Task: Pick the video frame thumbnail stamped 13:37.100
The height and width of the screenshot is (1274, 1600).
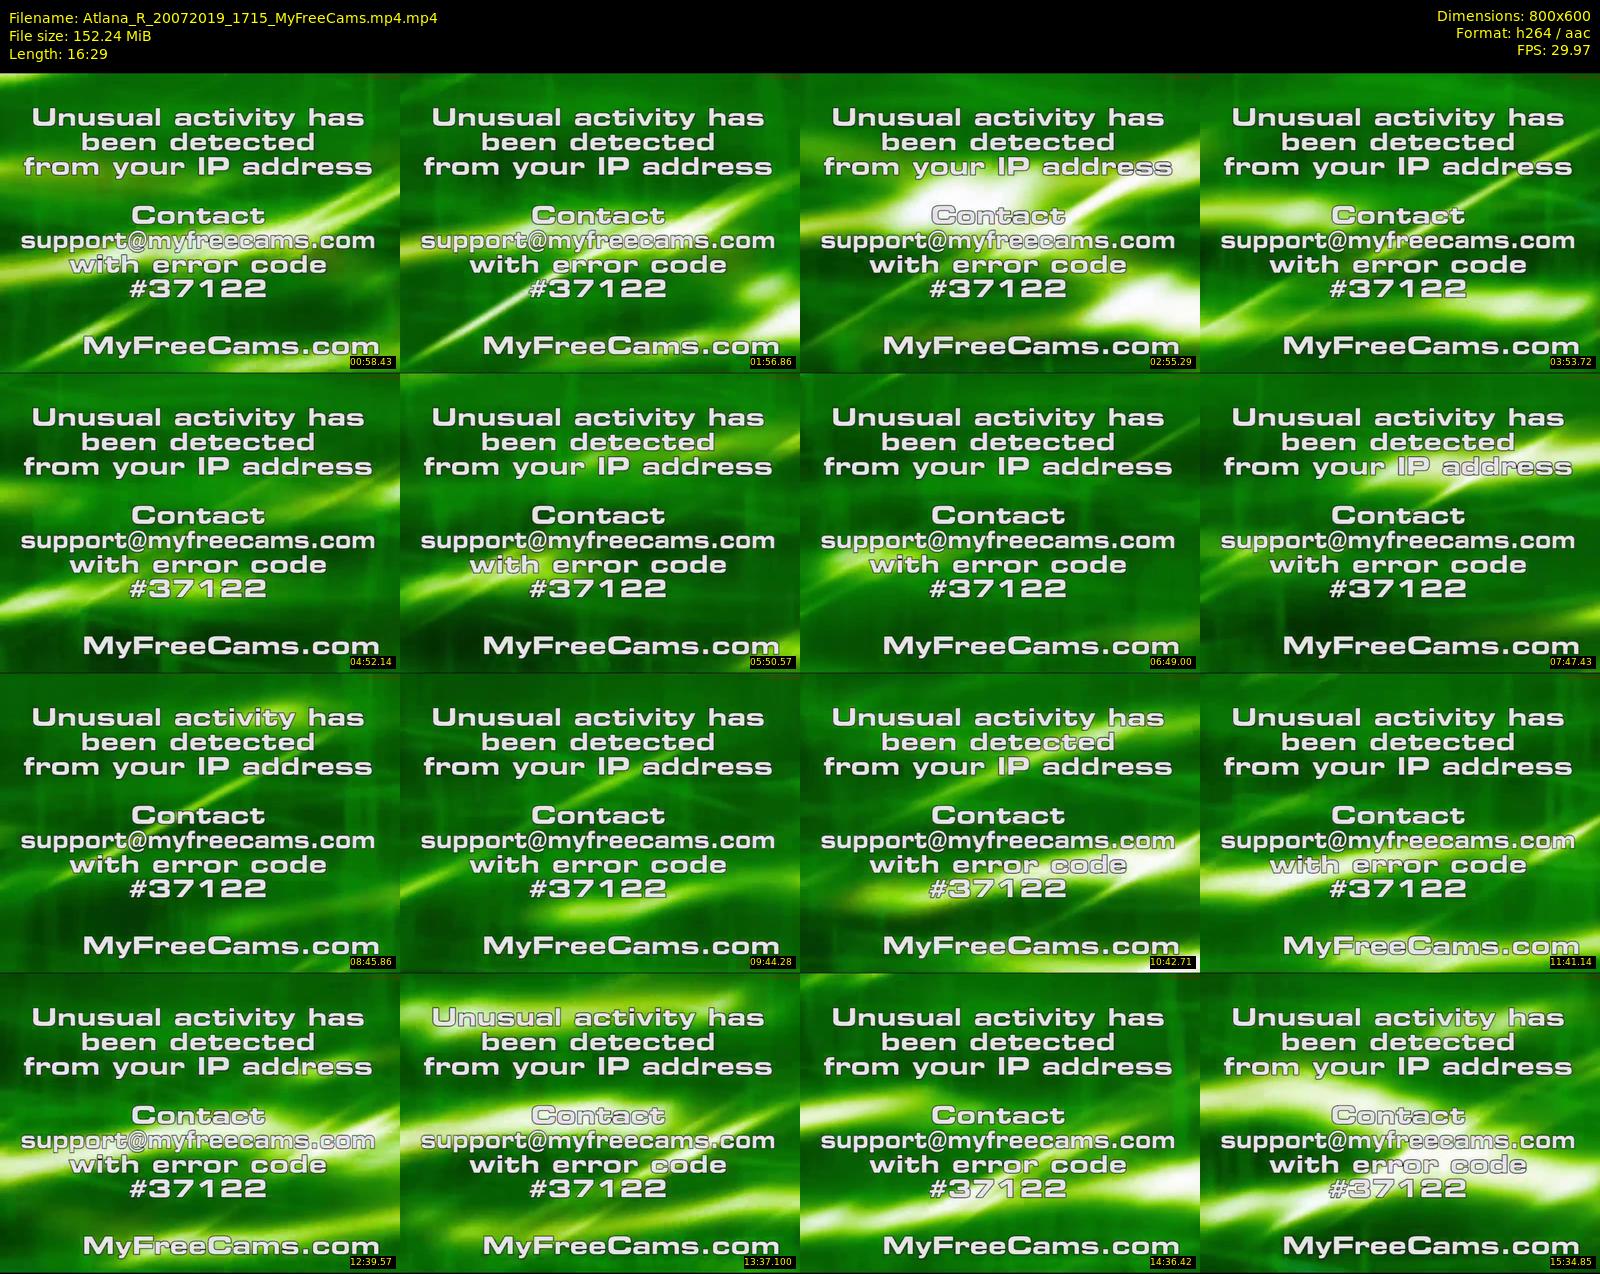Action: tap(600, 1122)
